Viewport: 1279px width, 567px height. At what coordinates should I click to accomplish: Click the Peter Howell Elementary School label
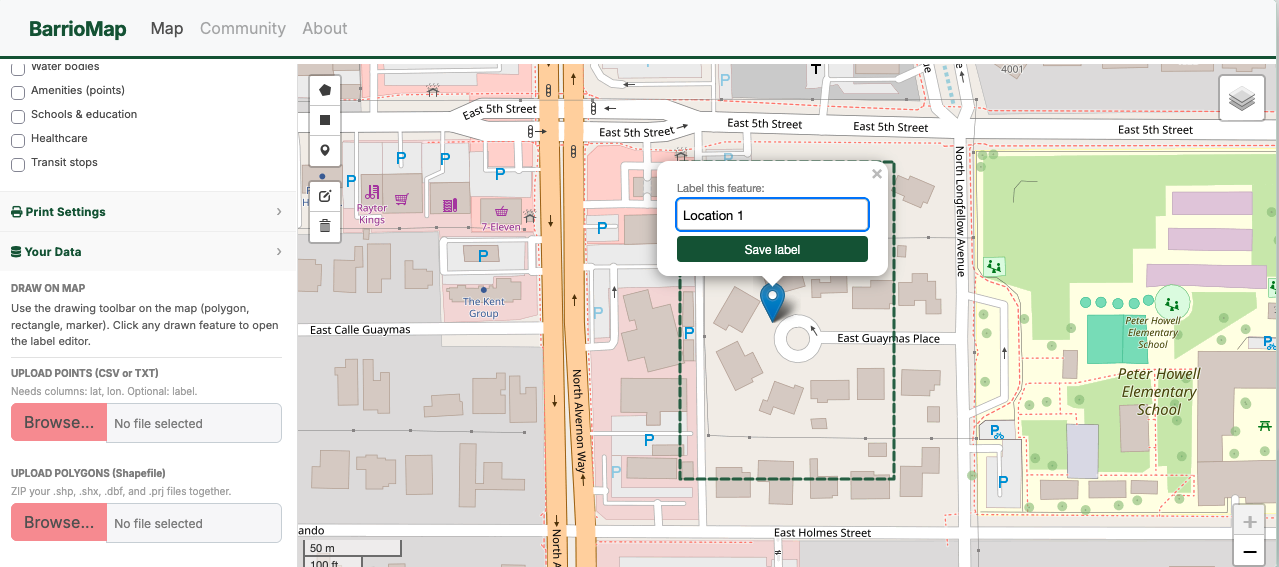1159,391
